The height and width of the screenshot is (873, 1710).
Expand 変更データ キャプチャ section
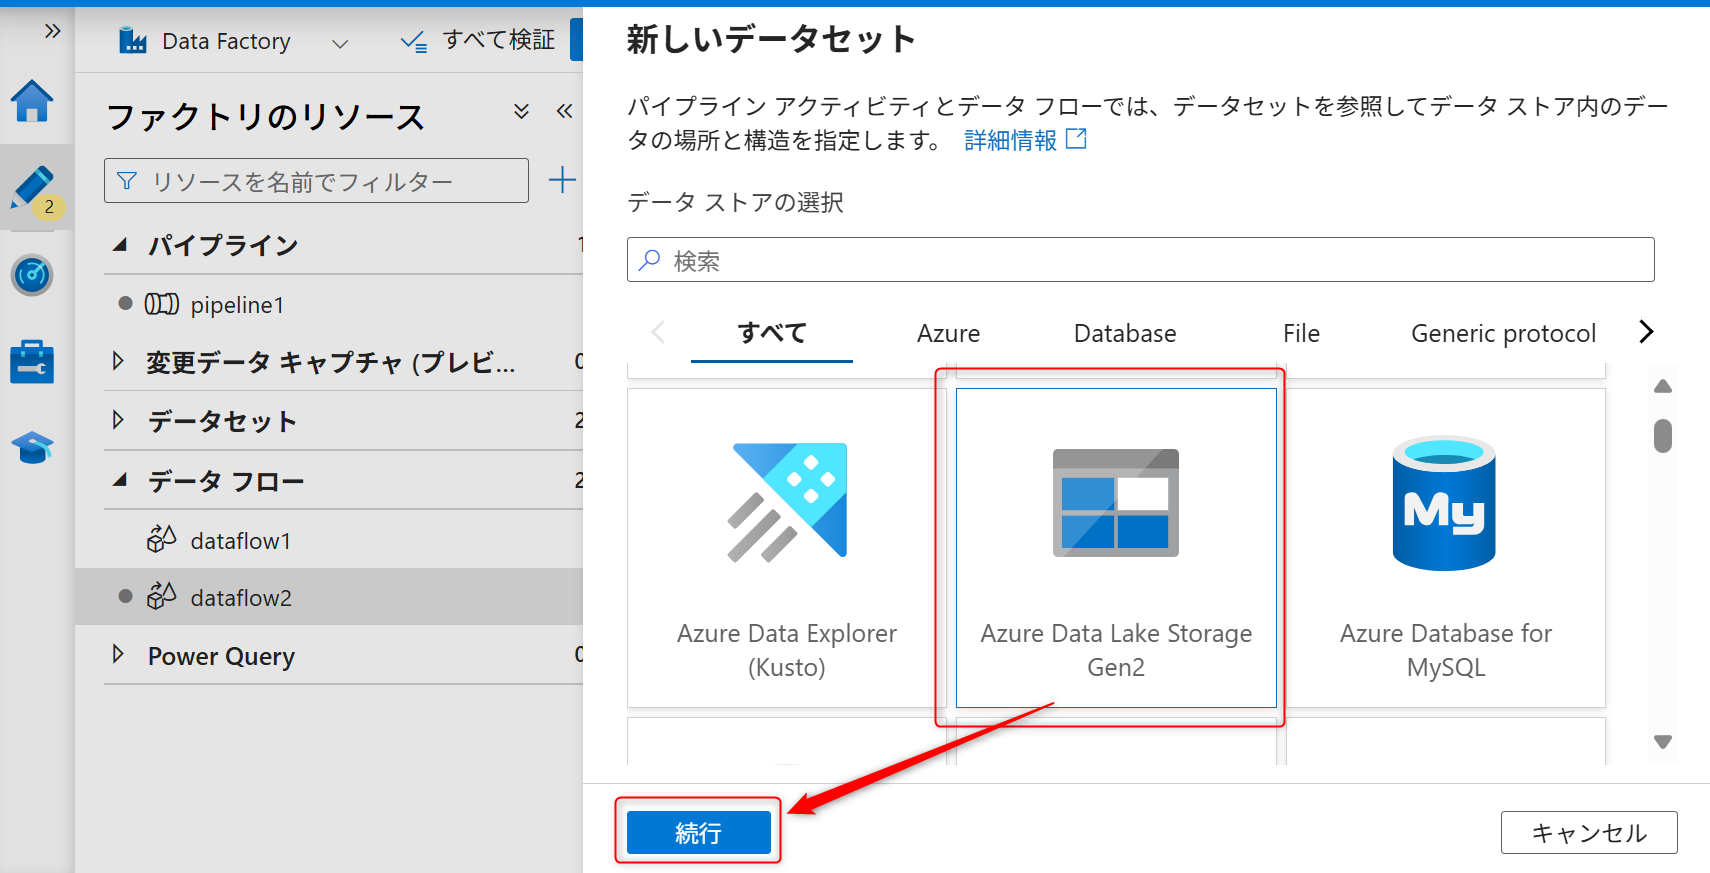(118, 361)
